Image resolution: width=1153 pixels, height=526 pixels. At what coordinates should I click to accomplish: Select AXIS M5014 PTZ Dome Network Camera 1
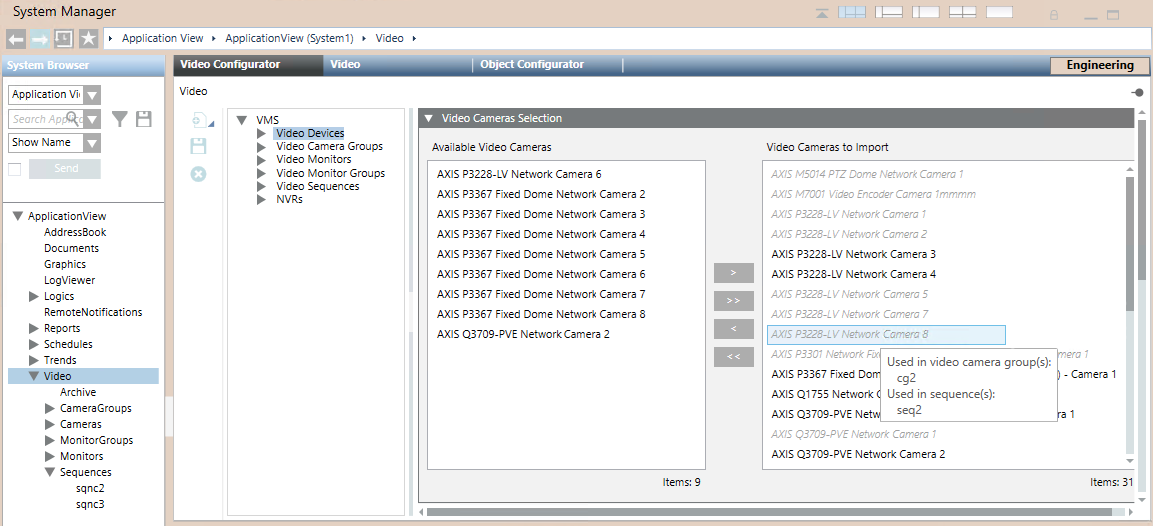pos(868,174)
